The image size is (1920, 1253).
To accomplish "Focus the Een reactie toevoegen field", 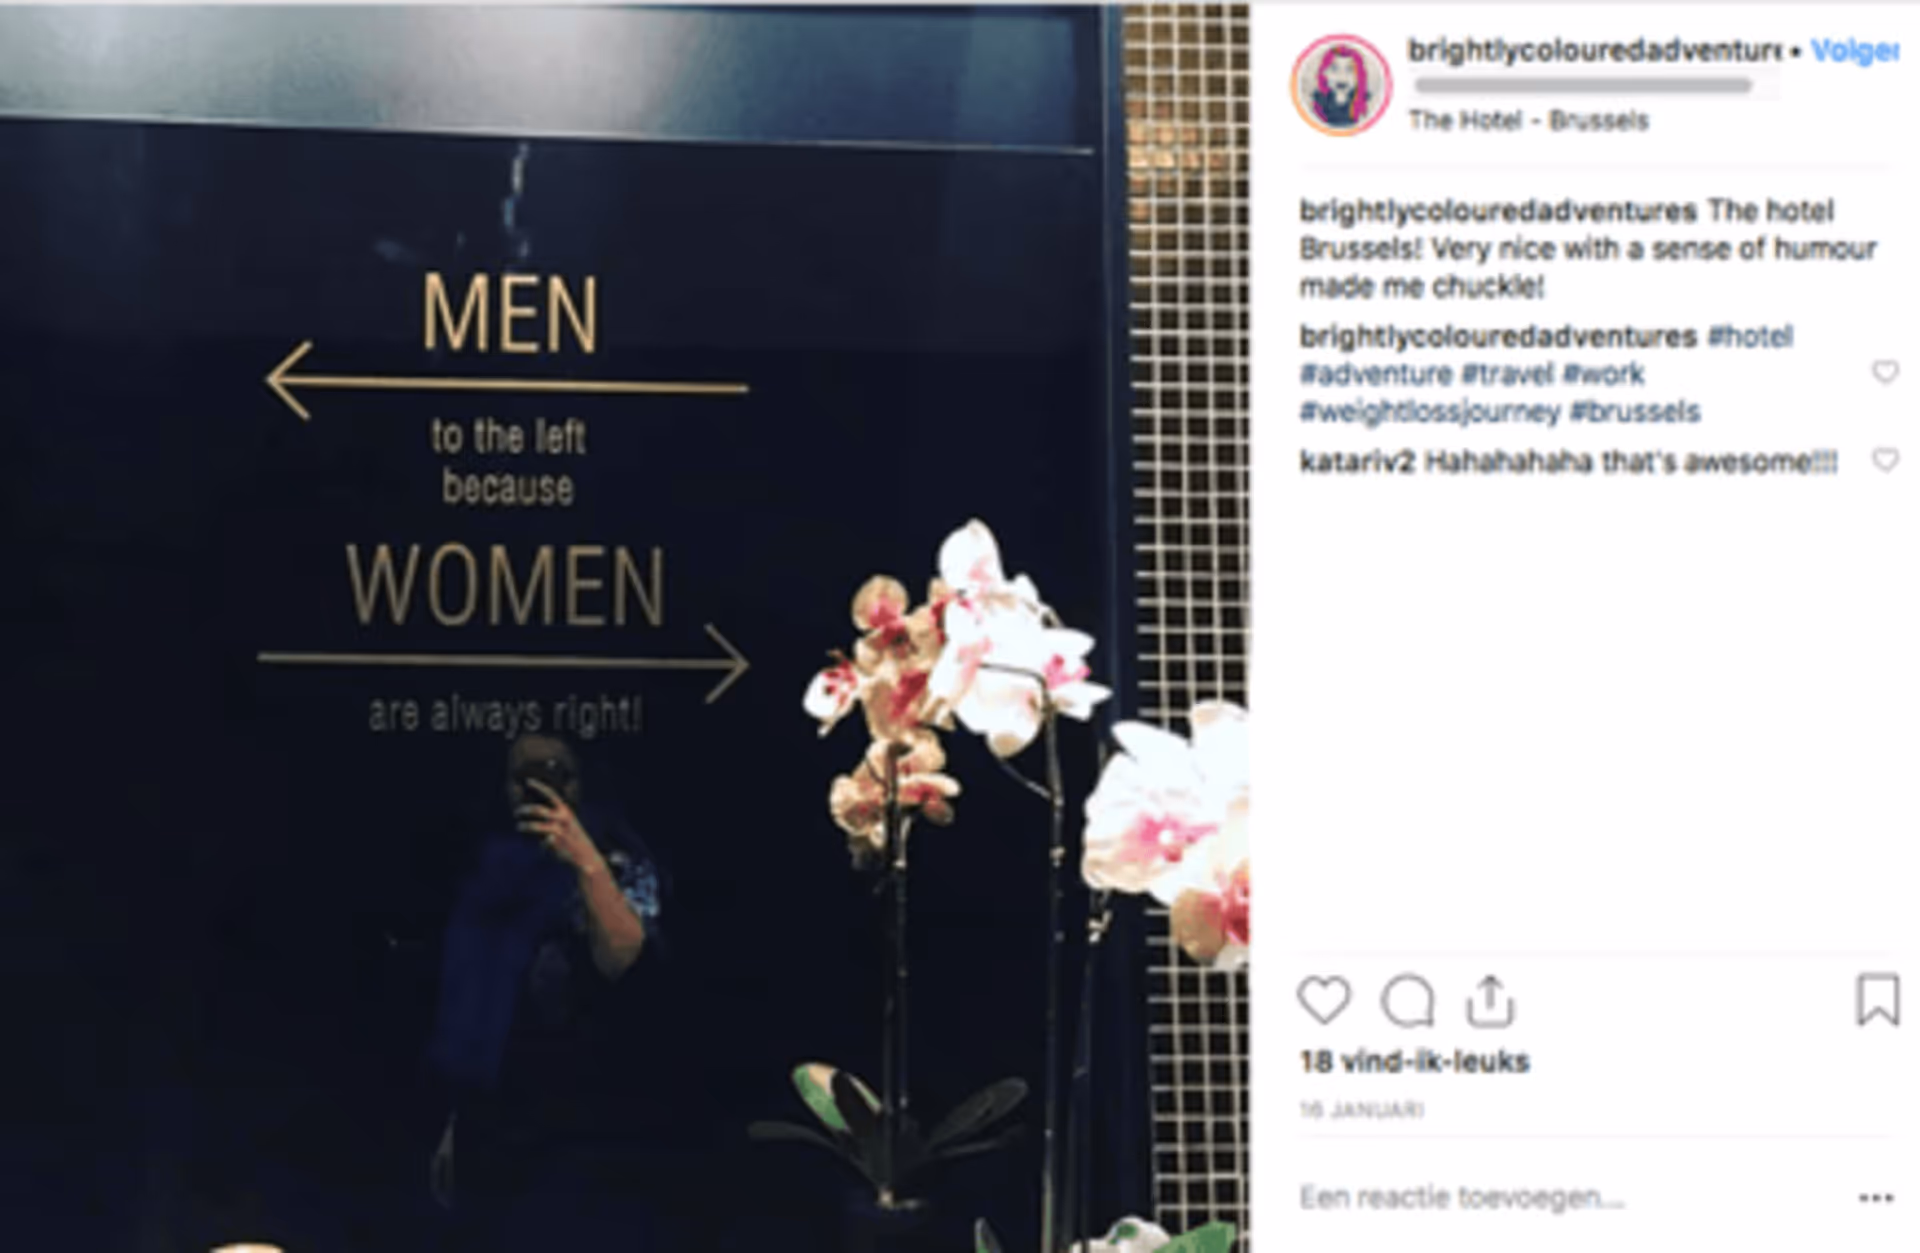I will (x=1570, y=1197).
